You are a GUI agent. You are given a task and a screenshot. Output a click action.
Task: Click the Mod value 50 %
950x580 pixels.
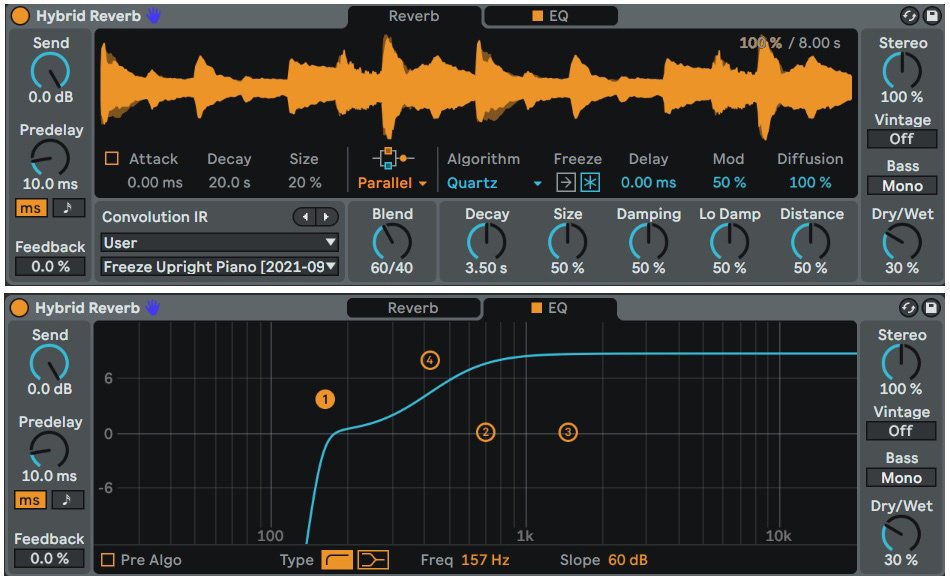click(729, 182)
